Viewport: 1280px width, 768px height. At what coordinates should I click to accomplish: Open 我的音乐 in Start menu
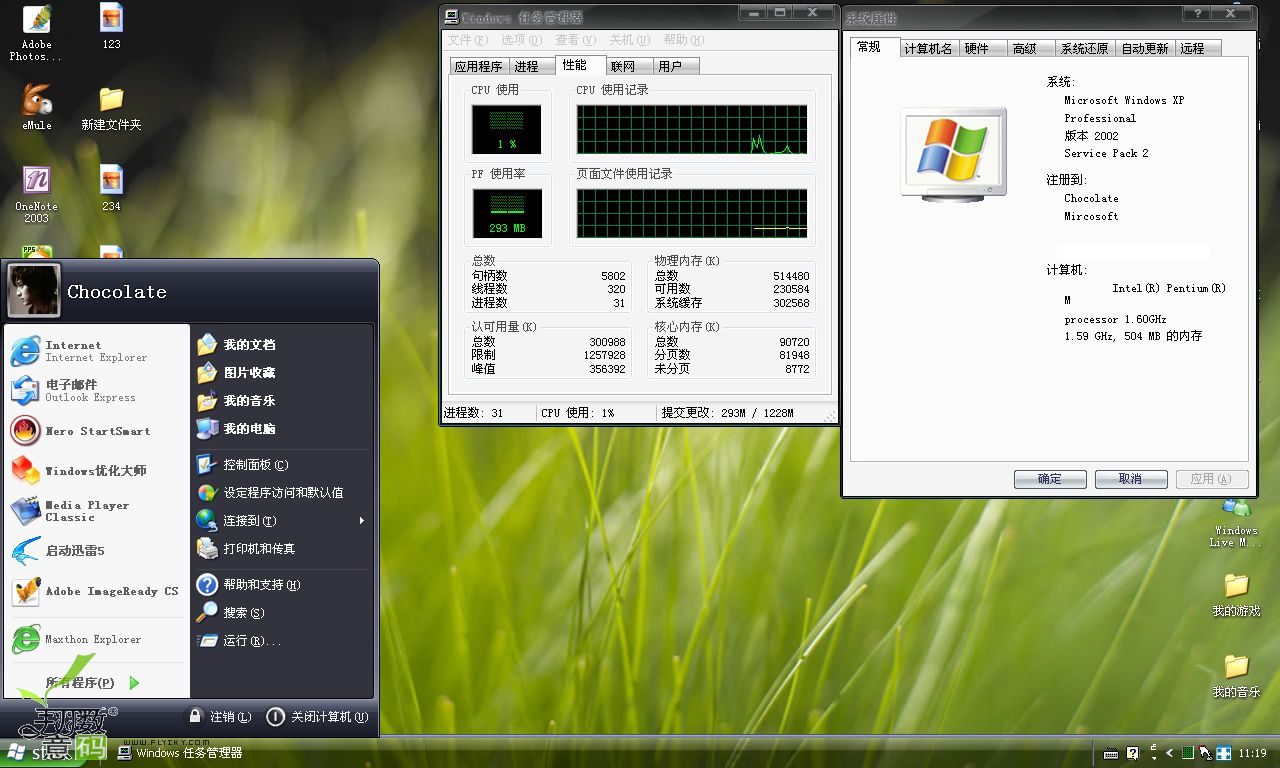[282, 401]
